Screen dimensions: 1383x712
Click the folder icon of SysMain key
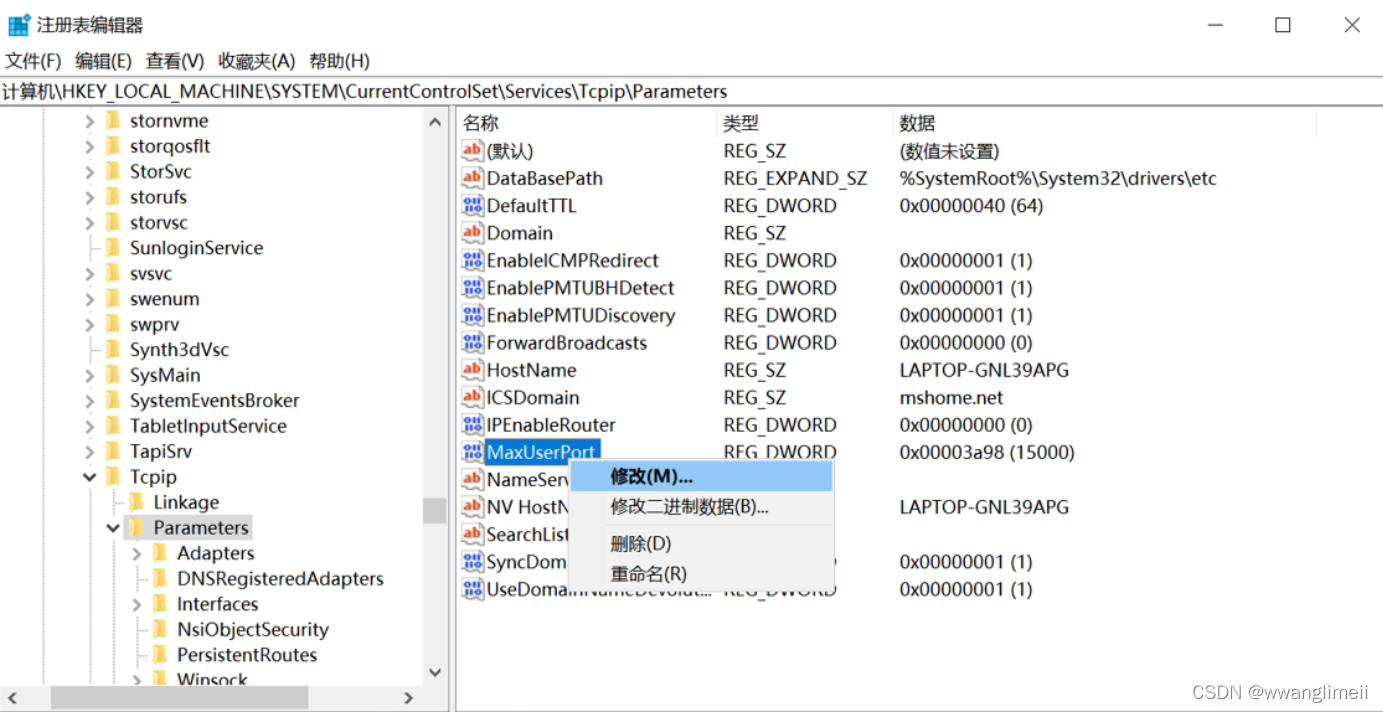point(113,375)
